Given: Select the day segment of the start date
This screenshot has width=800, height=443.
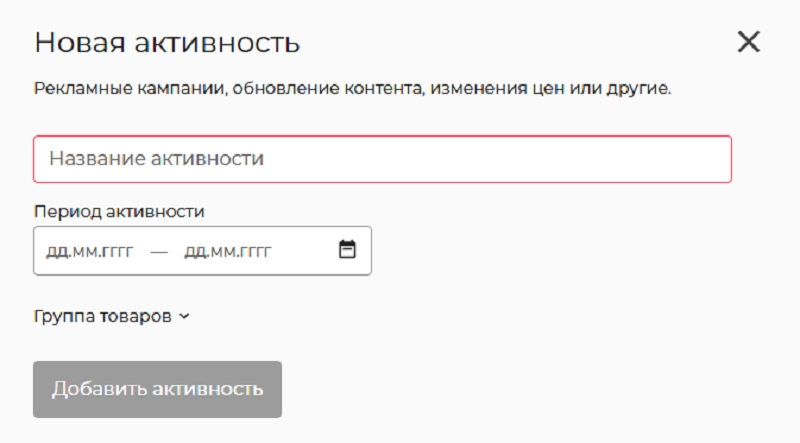Looking at the screenshot, I should pos(56,251).
